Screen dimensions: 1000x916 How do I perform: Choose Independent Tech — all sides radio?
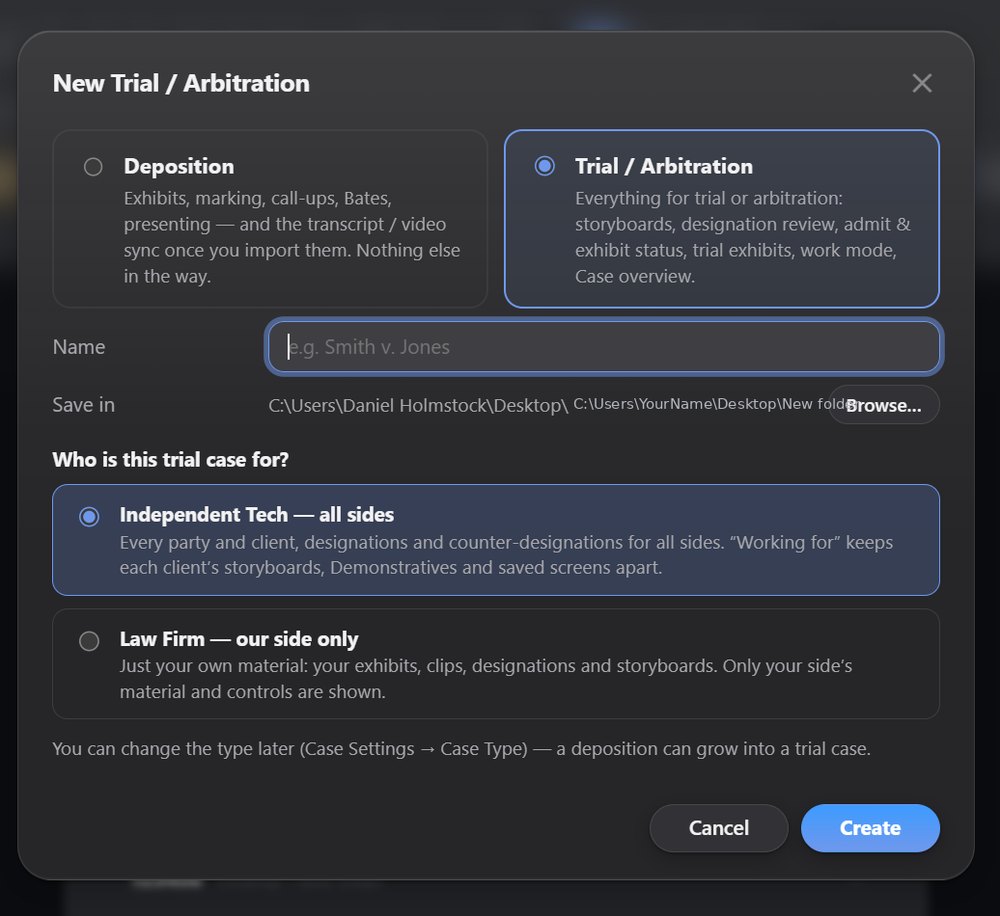89,516
